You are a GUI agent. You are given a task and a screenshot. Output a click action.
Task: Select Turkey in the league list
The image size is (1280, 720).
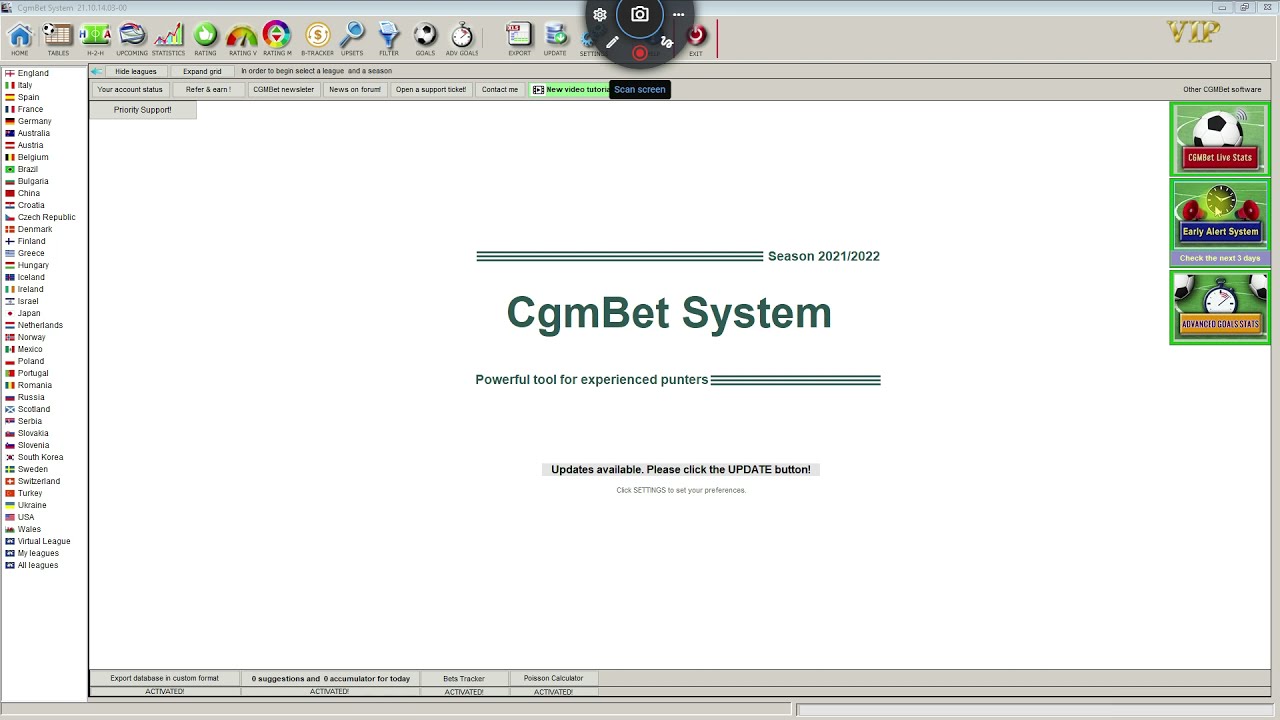(30, 493)
